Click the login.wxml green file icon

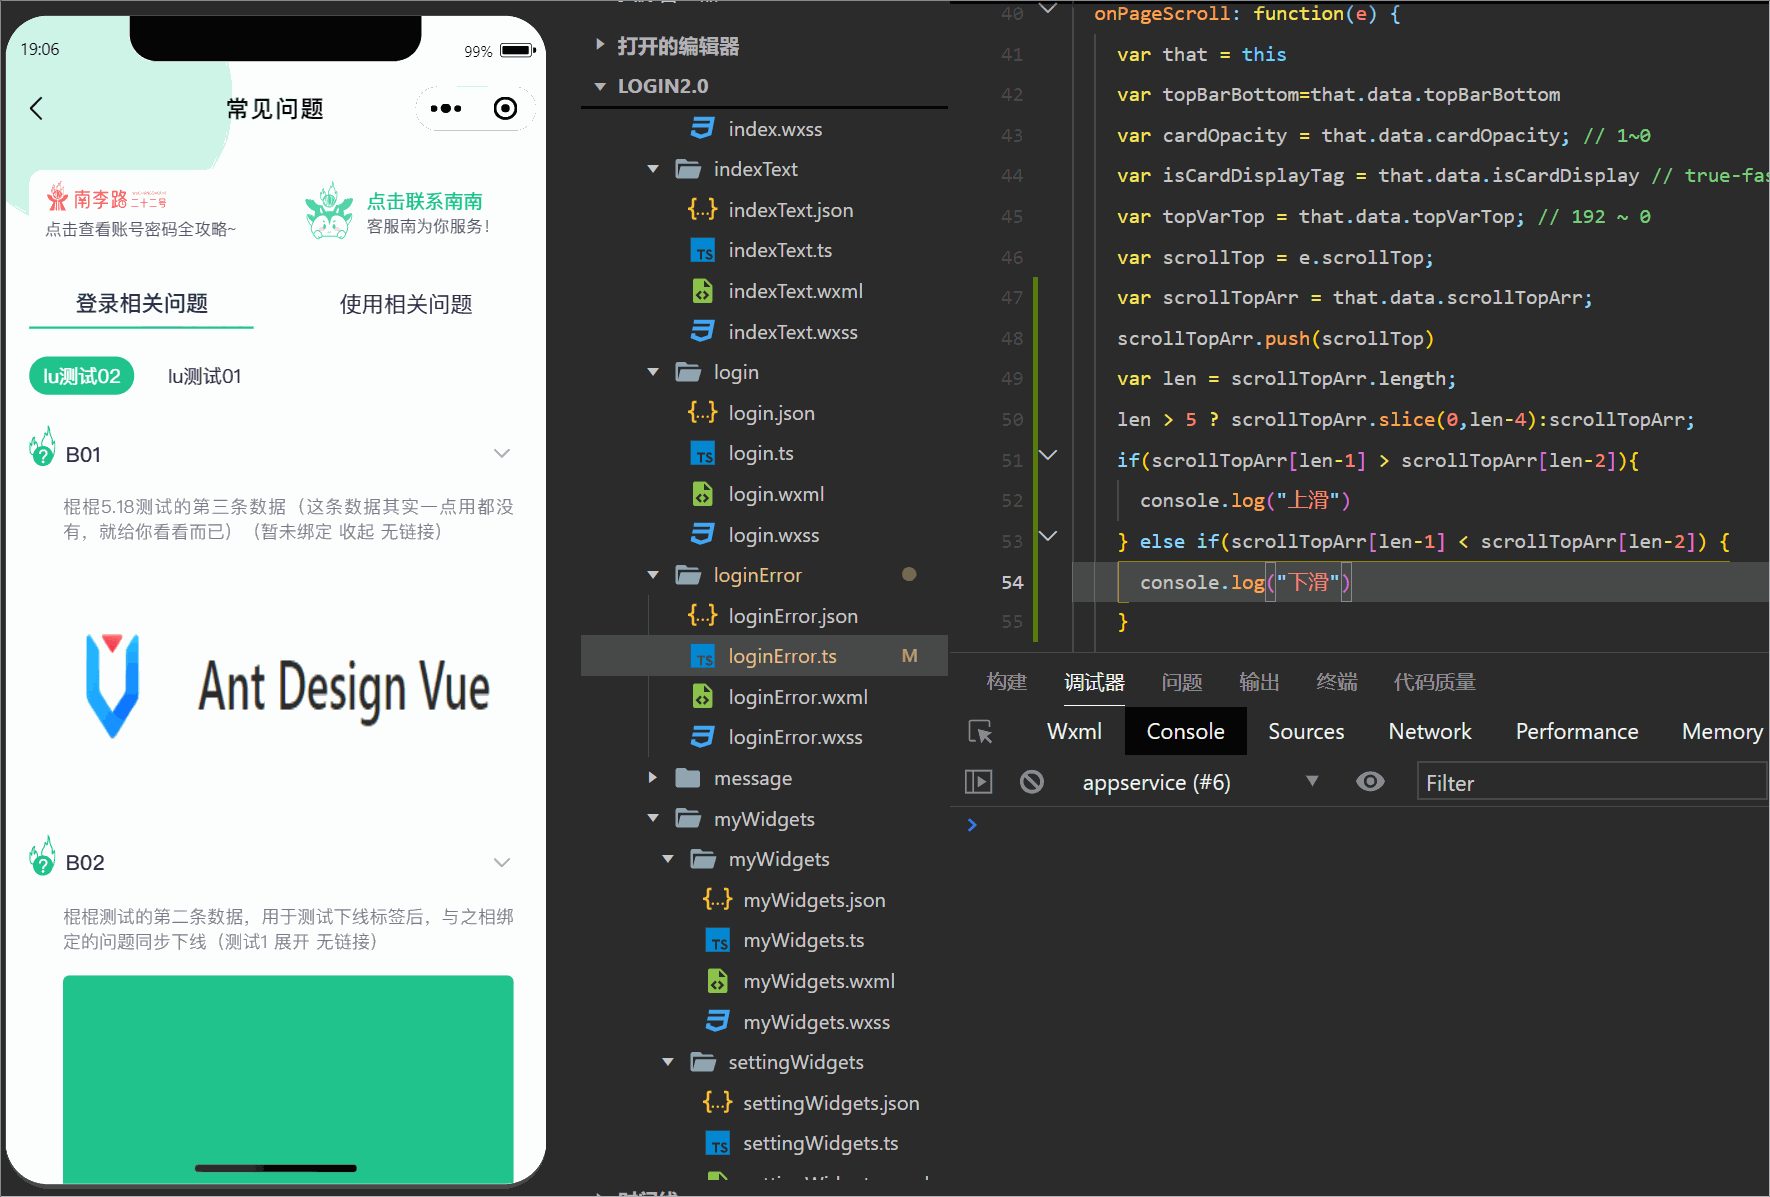coord(703,494)
